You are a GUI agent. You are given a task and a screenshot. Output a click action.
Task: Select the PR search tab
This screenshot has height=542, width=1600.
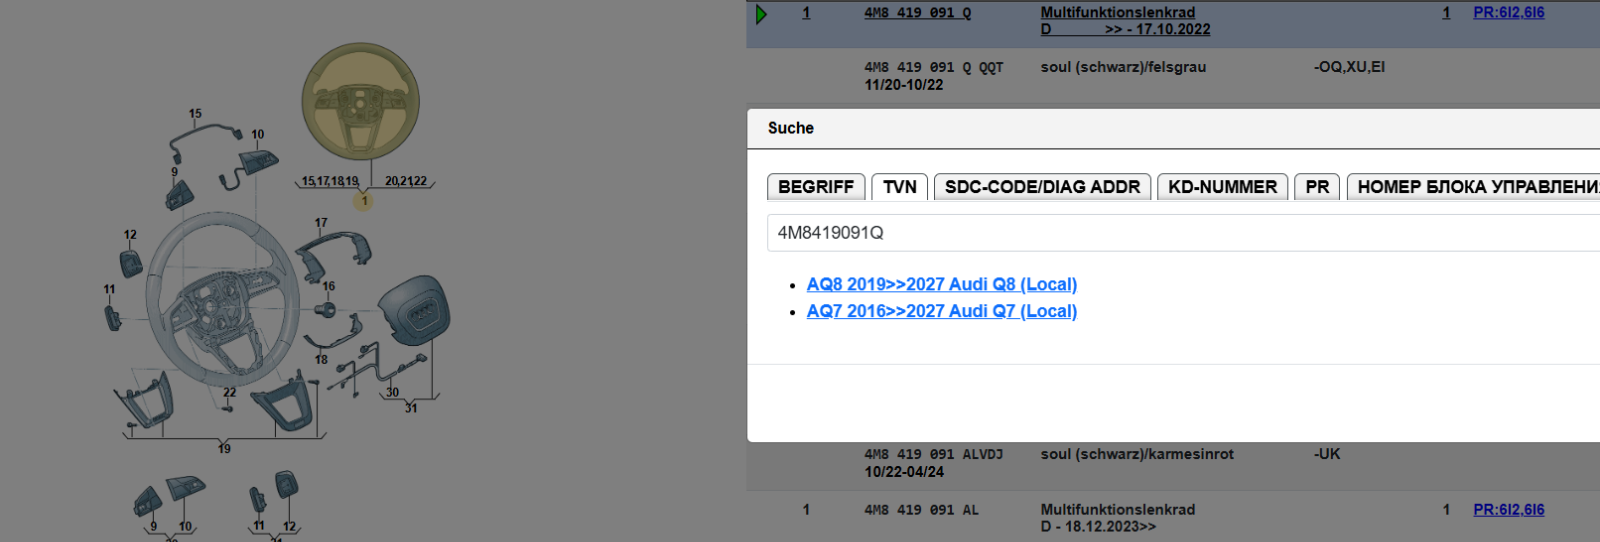point(1317,187)
